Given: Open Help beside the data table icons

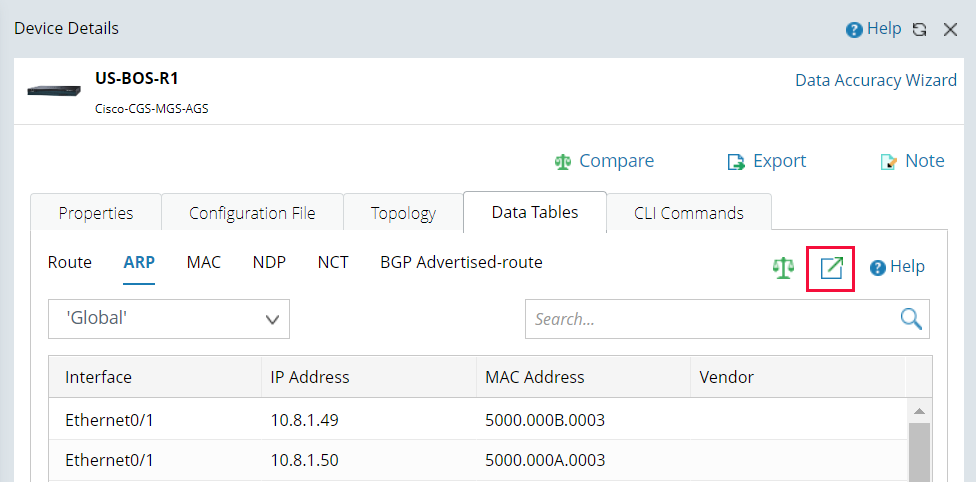Looking at the screenshot, I should [x=897, y=267].
